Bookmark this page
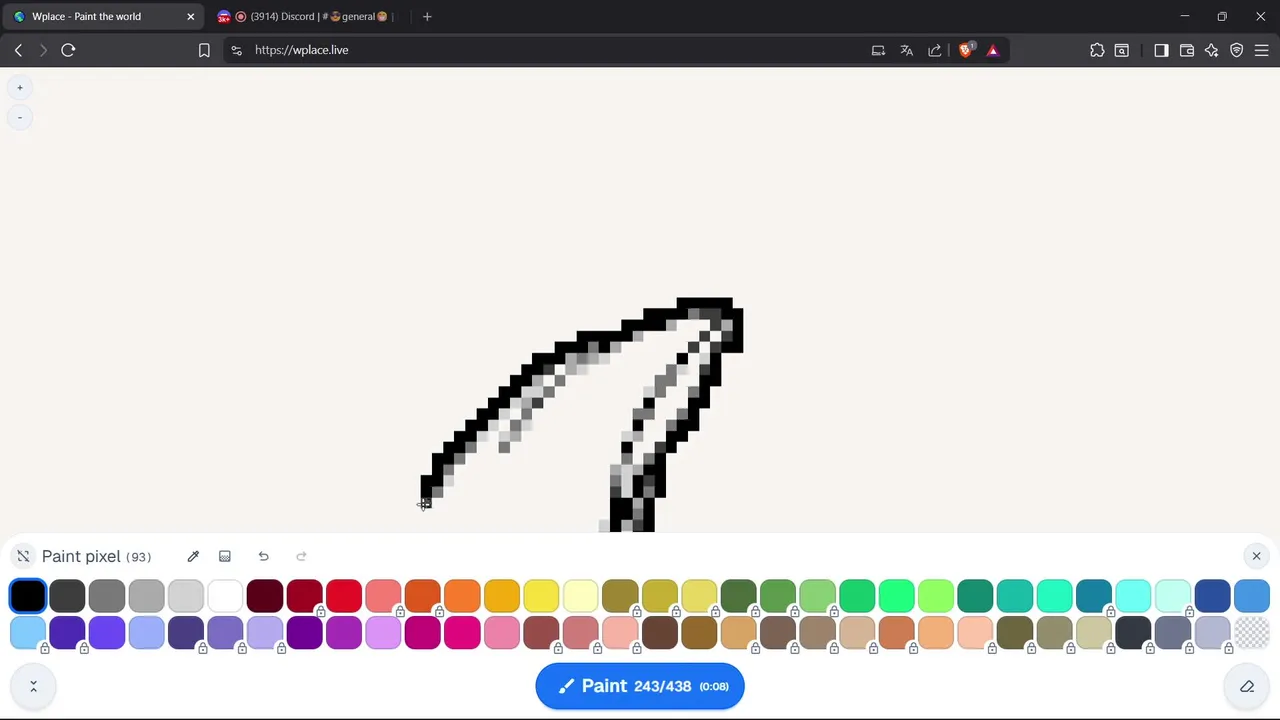 tap(204, 50)
